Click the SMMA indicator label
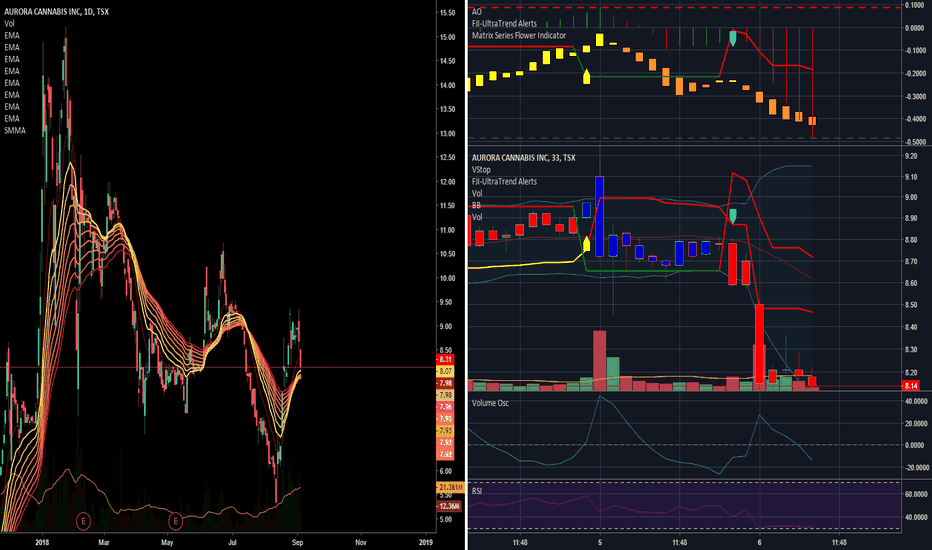 coord(15,130)
